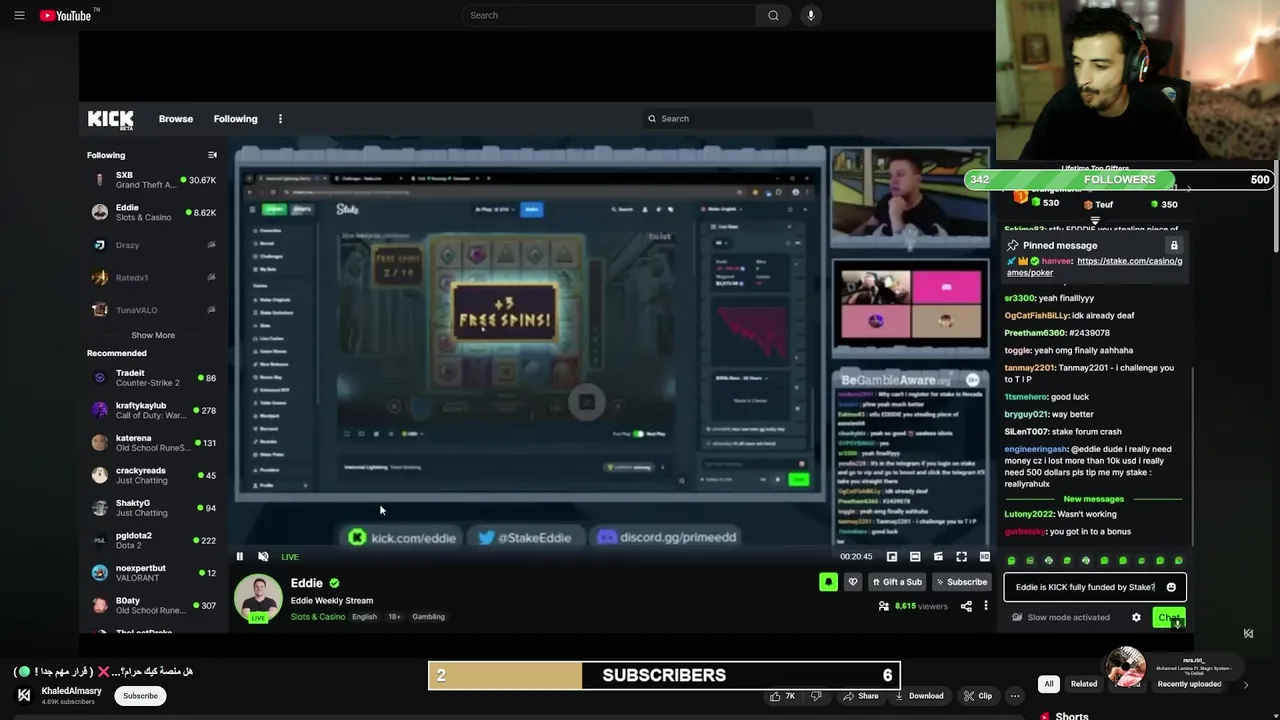Subscribe to KhaledAlmasry on YouTube
Viewport: 1280px width, 720px height.
click(140, 696)
